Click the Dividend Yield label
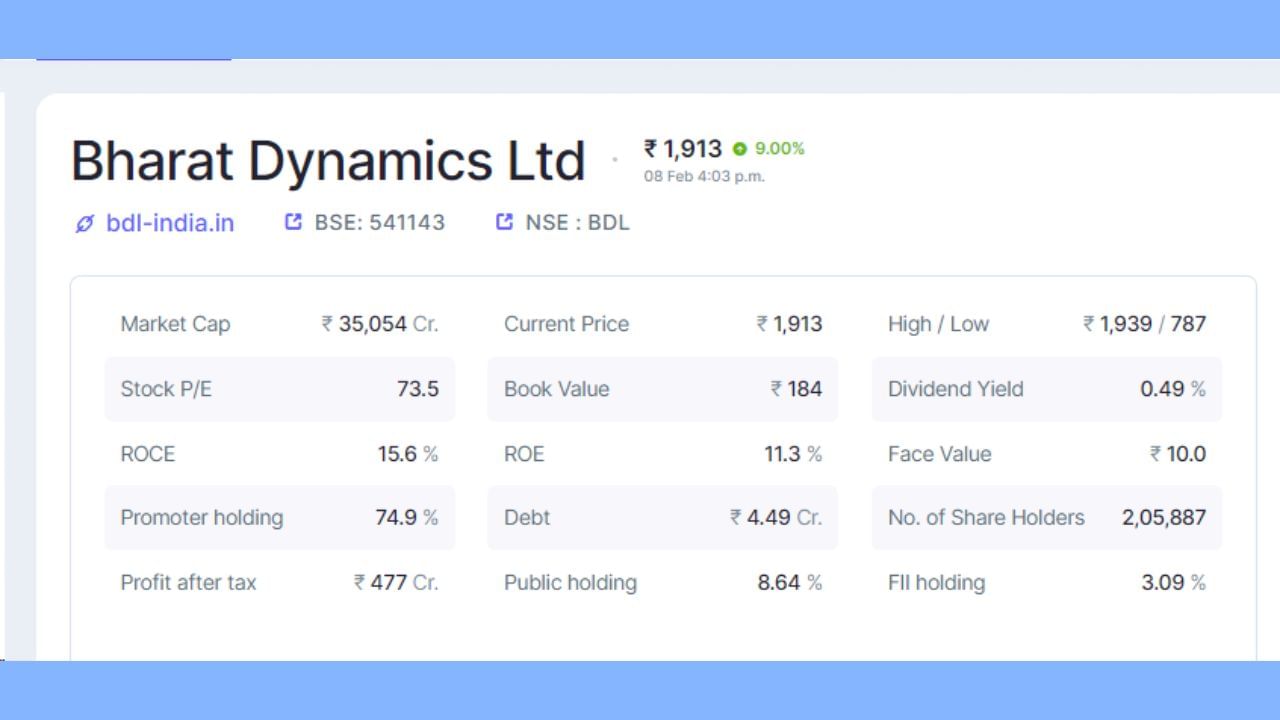Image resolution: width=1280 pixels, height=720 pixels. click(955, 389)
